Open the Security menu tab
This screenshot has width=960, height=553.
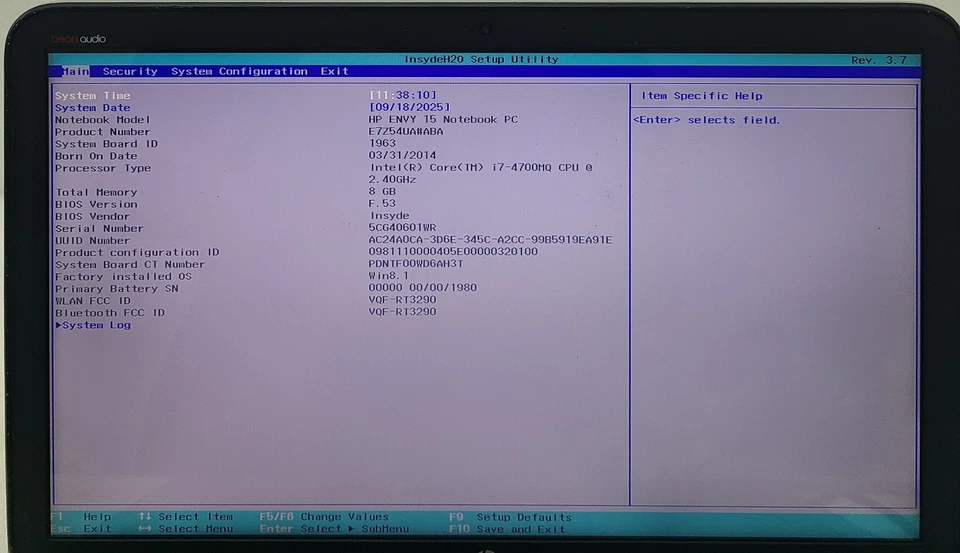tap(130, 72)
